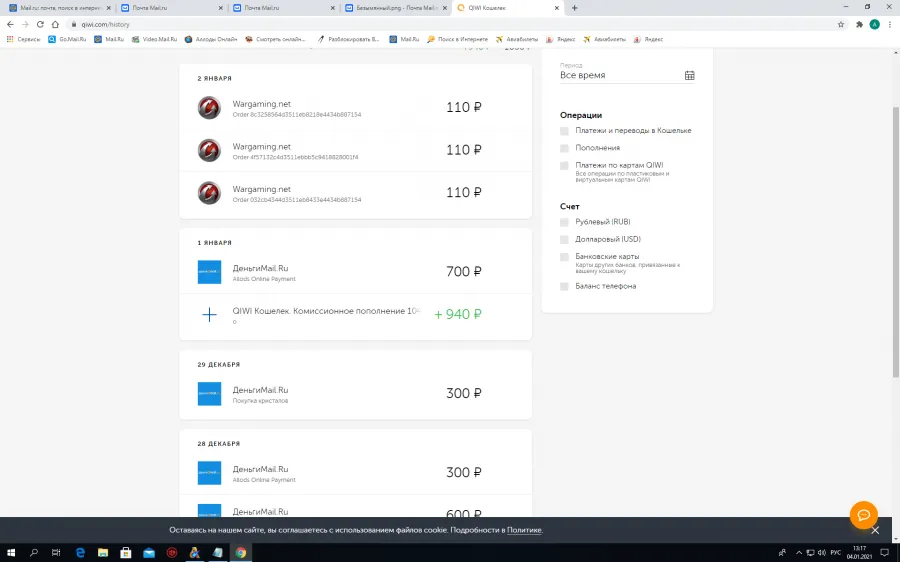The image size is (900, 562).
Task: Open the notification center icon
Action: coord(885,552)
